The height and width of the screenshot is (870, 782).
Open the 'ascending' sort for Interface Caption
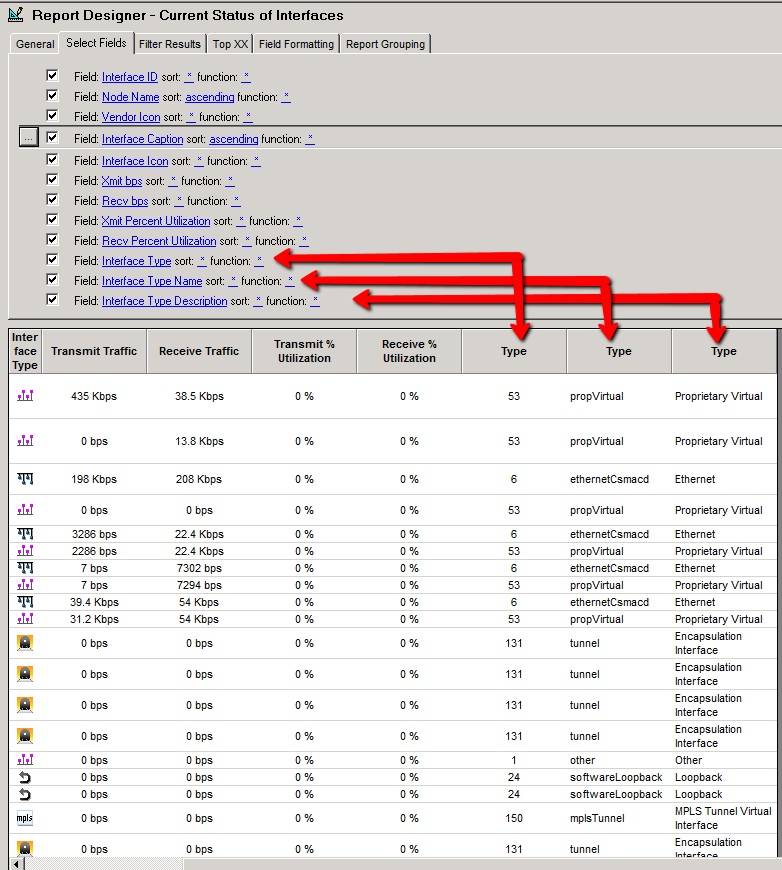click(234, 139)
